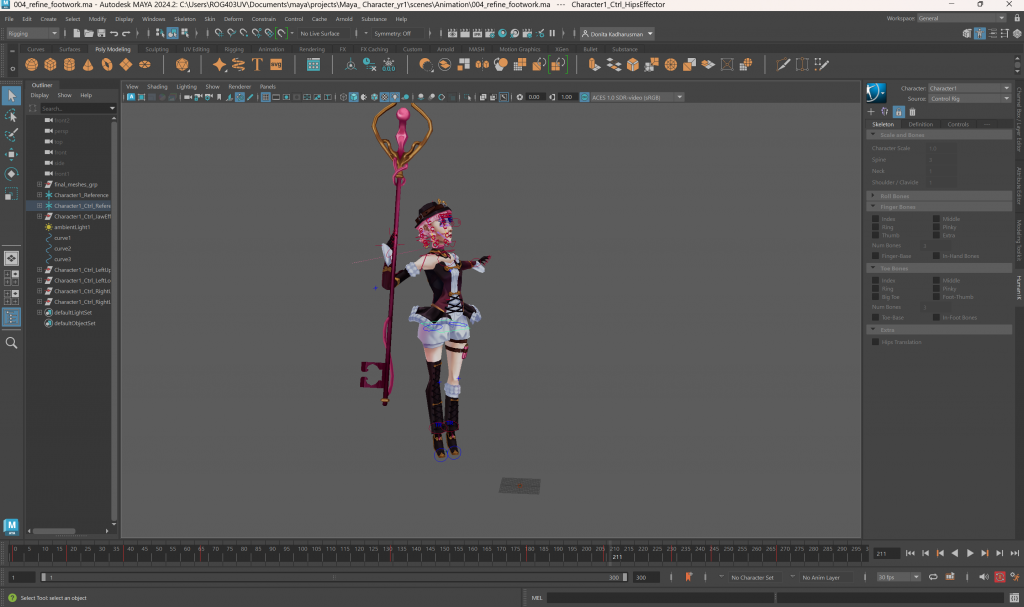Check the Finger-Base checkbox
Screen dimensions: 1024x607
[x=876, y=256]
